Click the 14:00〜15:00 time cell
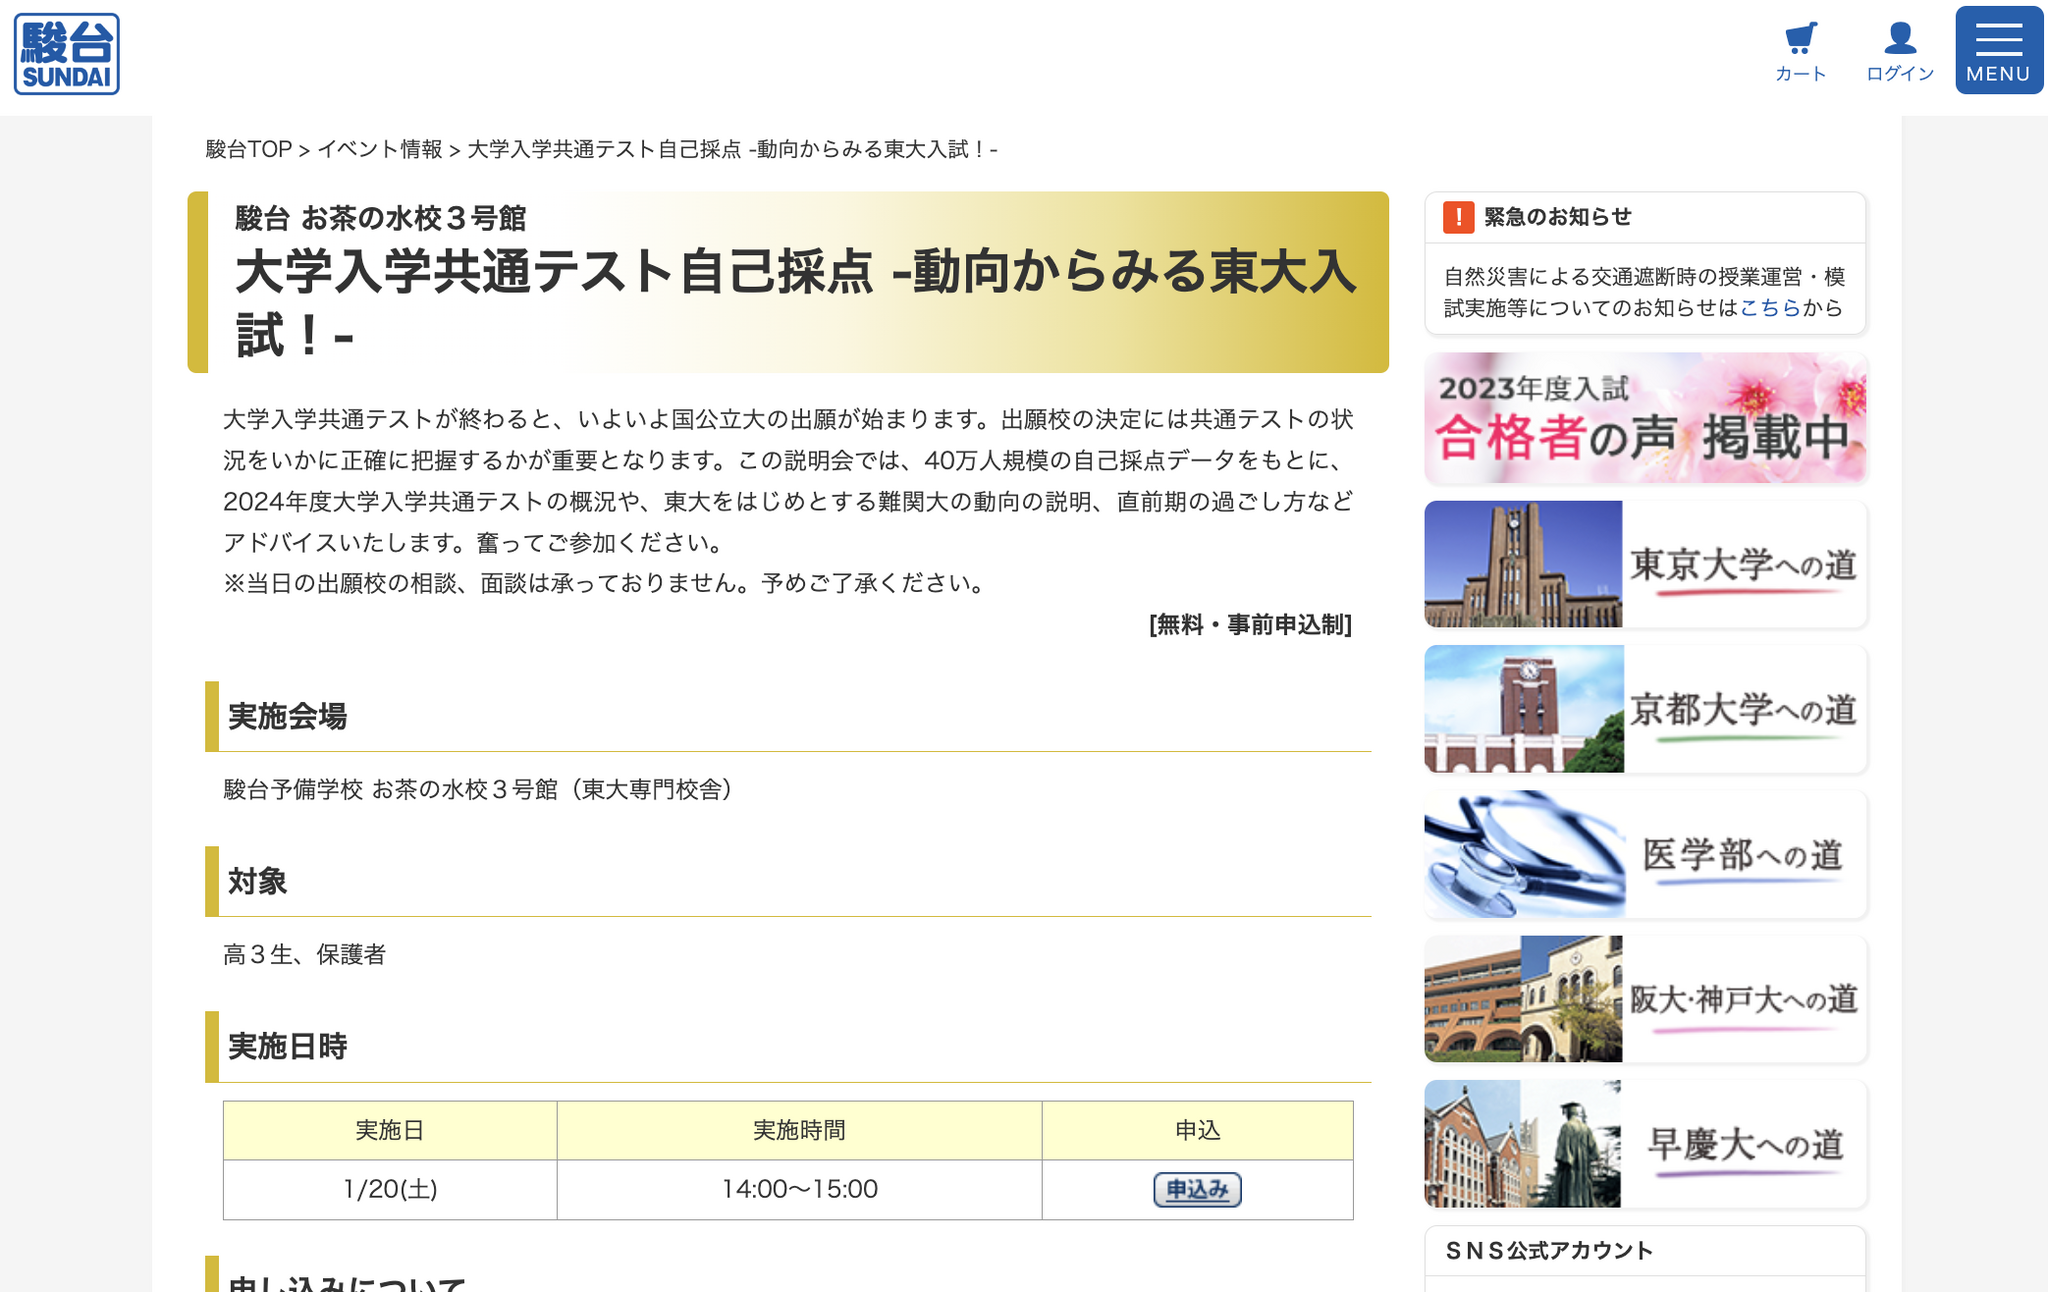The image size is (2048, 1292). [x=799, y=1189]
